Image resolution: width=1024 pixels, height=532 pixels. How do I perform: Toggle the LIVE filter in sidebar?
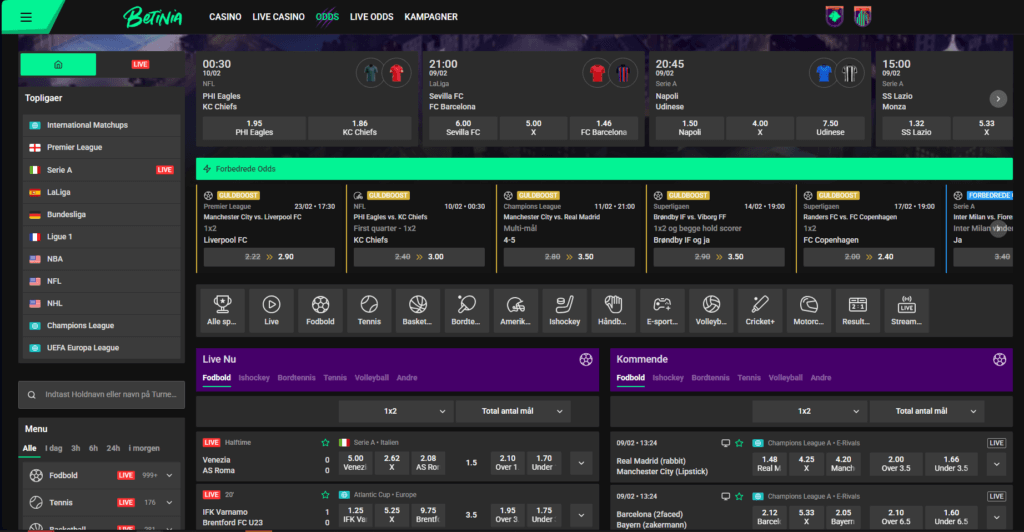point(140,65)
